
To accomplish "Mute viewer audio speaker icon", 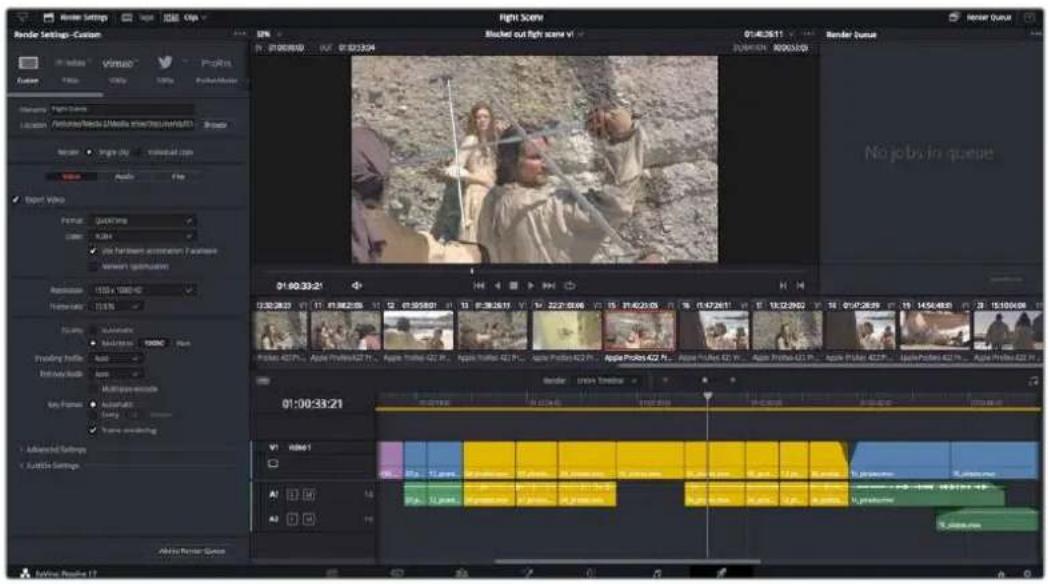I will (357, 285).
